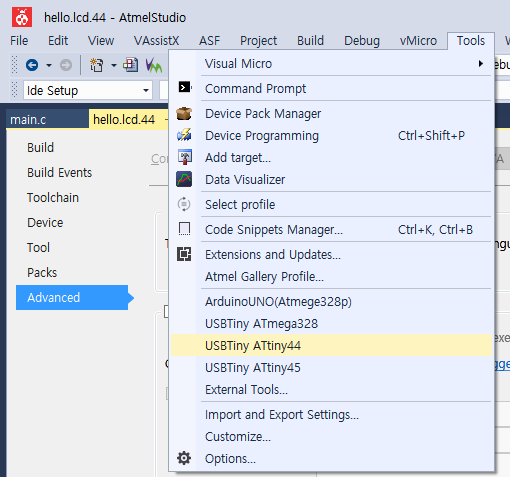This screenshot has width=510, height=477.
Task: Click the Atmel Studio ladybug logo
Action: click(22, 17)
